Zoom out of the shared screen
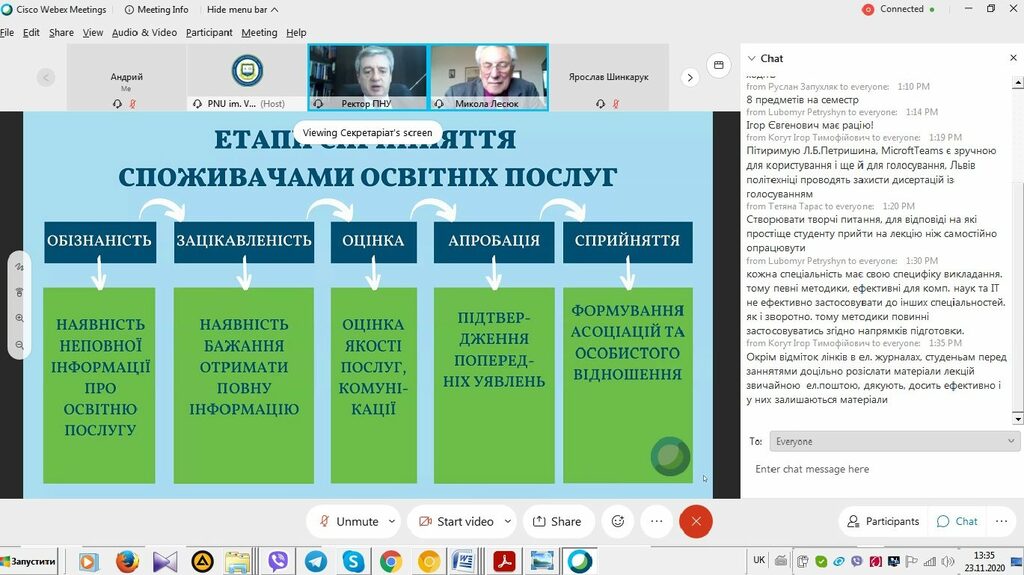This screenshot has height=575, width=1024. tap(19, 345)
